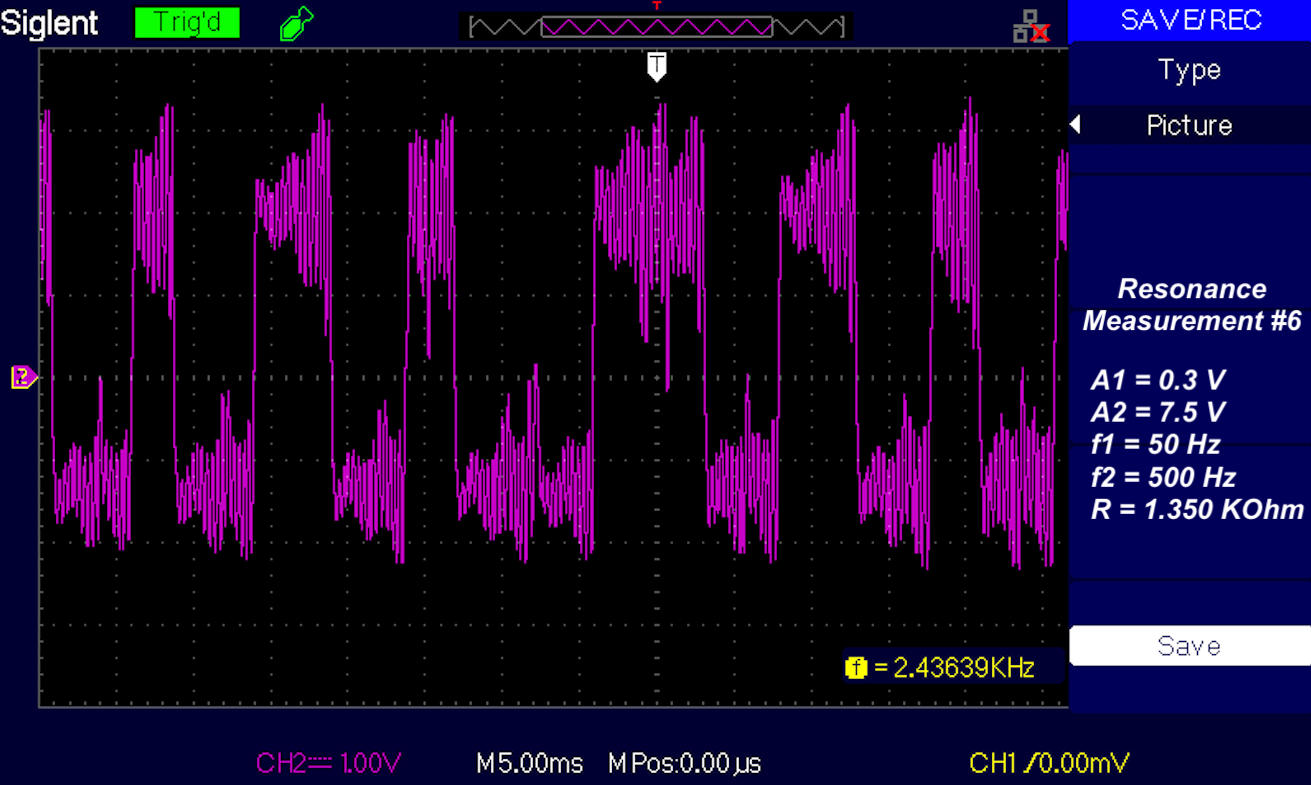Image resolution: width=1311 pixels, height=785 pixels.
Task: Click the network disconnected icon
Action: pyautogui.click(x=1031, y=26)
